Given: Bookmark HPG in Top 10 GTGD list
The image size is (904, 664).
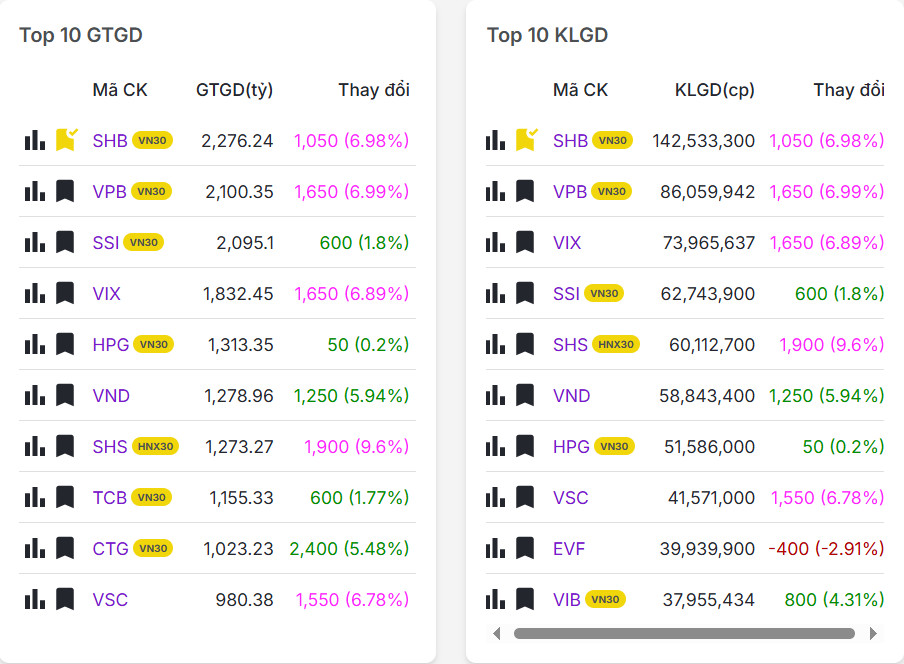Looking at the screenshot, I should pos(65,344).
